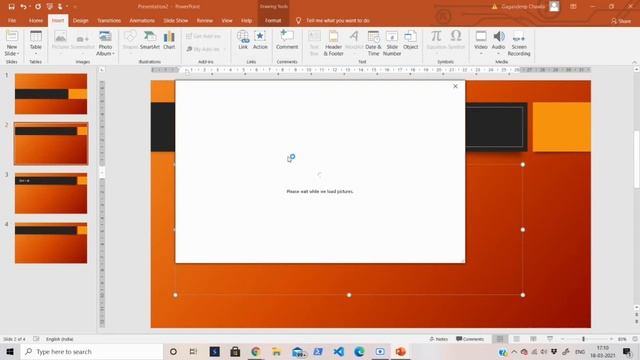Insert a Chart
This screenshot has width=640, height=360.
coord(169,40)
